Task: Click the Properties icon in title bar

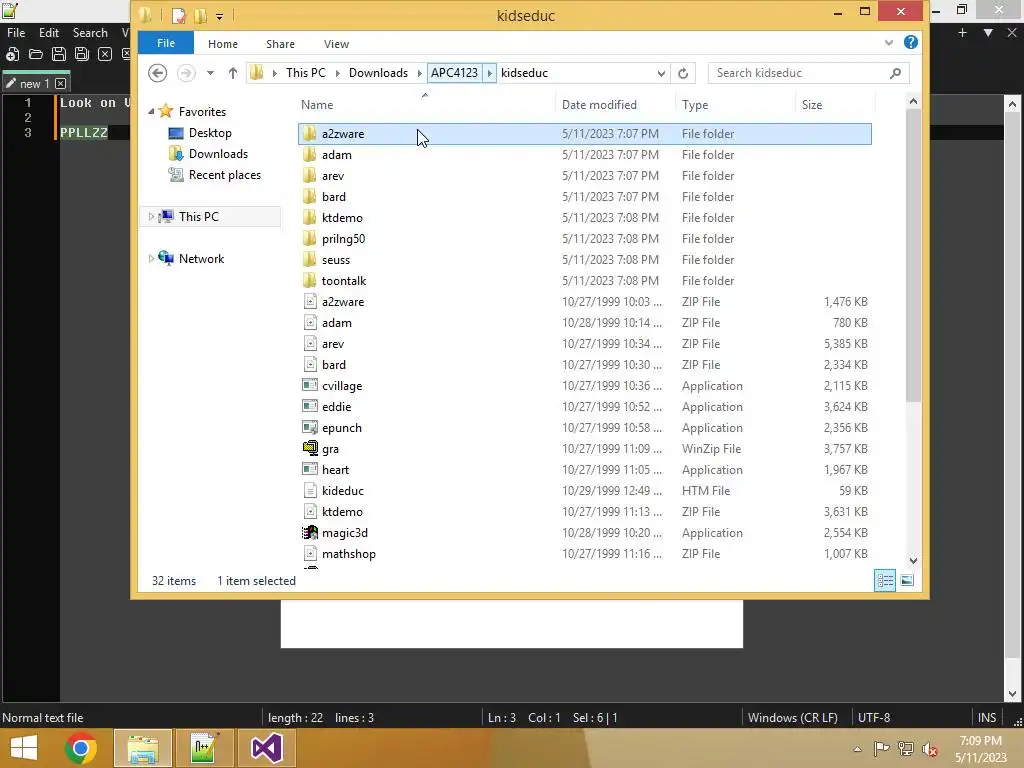Action: tap(178, 16)
